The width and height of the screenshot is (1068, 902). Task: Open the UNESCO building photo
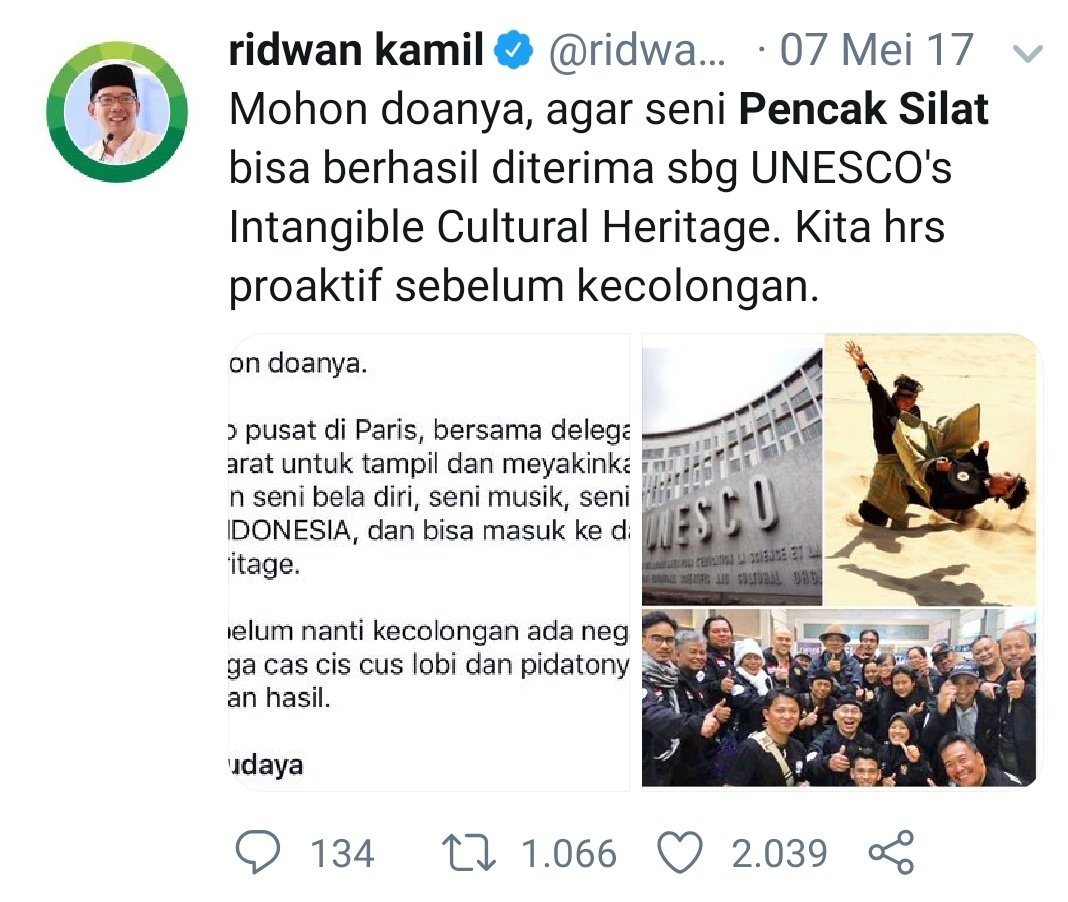pyautogui.click(x=732, y=469)
